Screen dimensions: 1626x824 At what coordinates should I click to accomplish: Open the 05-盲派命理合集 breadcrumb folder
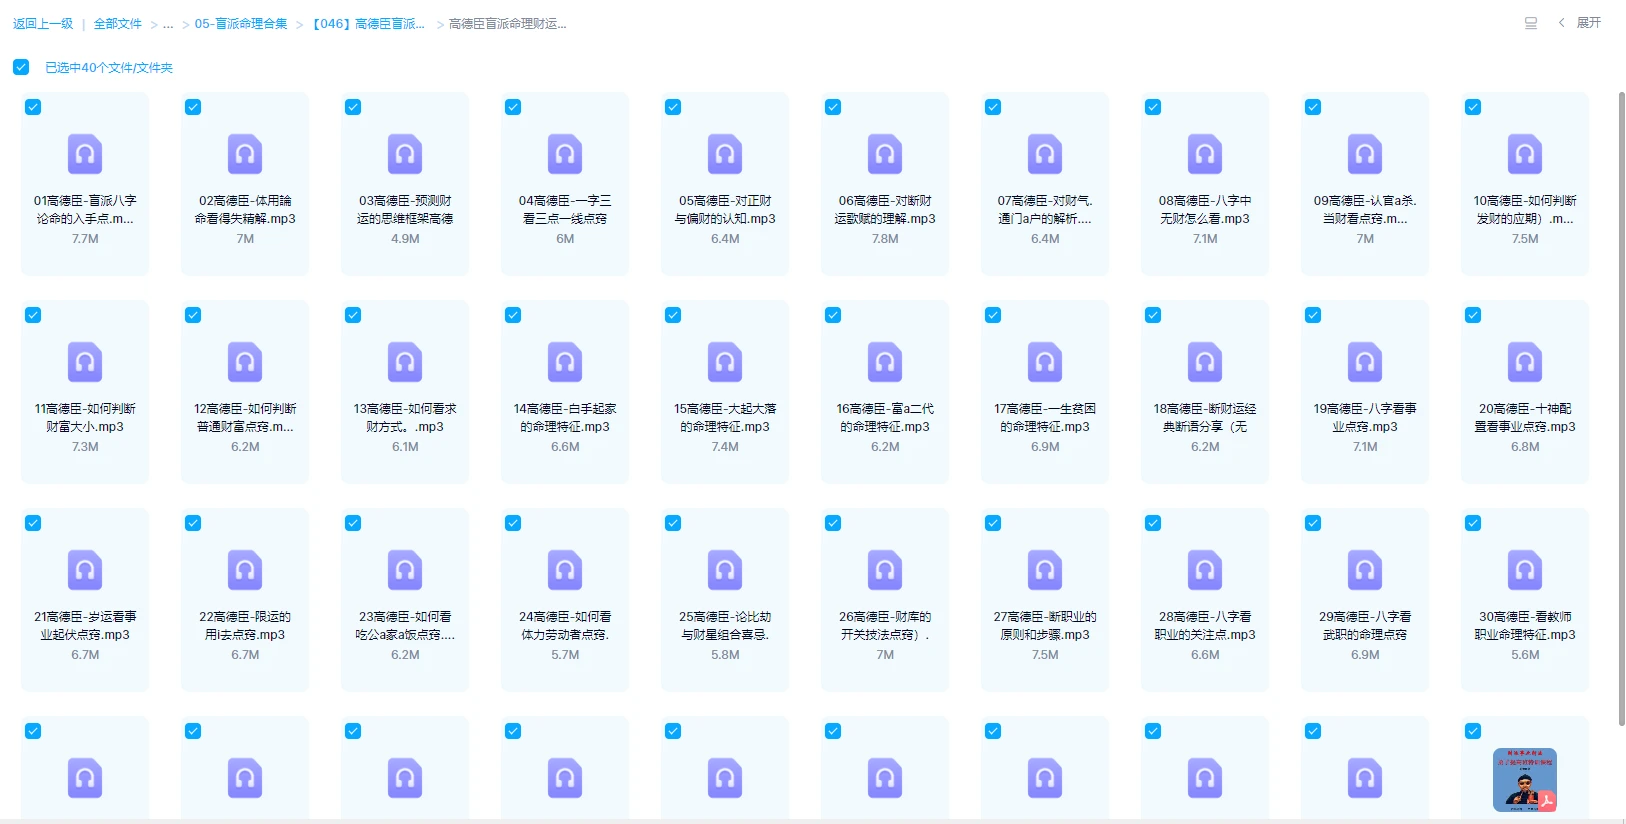[x=241, y=24]
